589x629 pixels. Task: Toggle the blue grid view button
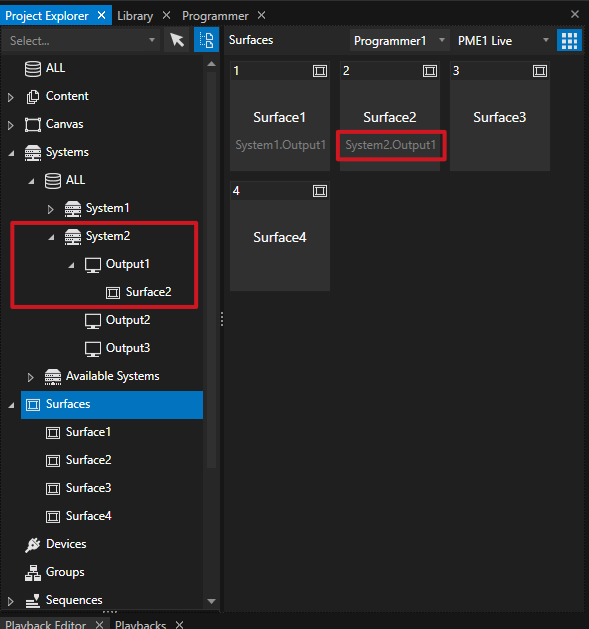pyautogui.click(x=569, y=41)
